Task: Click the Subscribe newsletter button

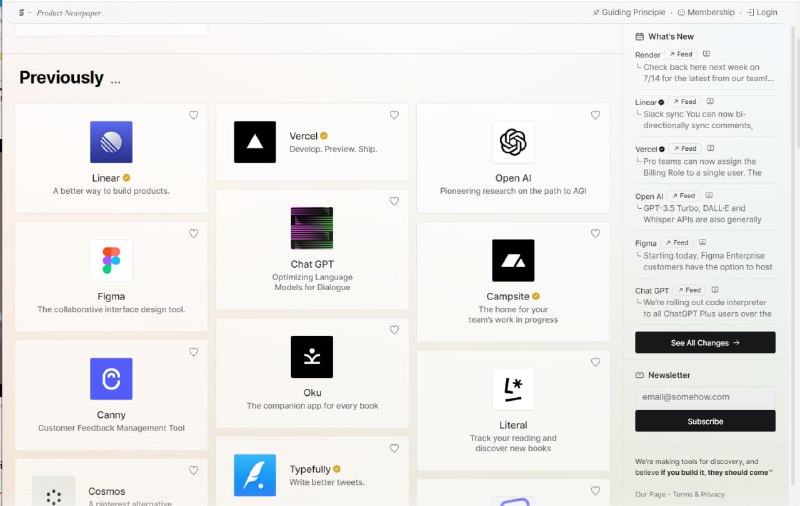Action: tap(705, 421)
